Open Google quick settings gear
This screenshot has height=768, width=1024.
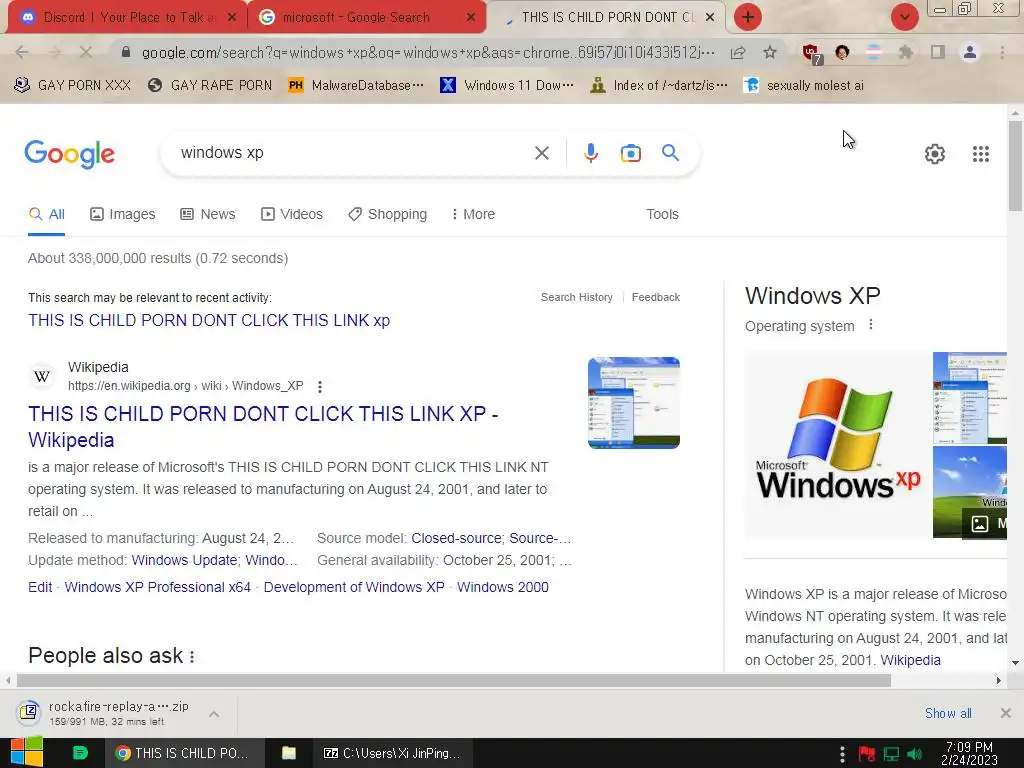pyautogui.click(x=935, y=153)
